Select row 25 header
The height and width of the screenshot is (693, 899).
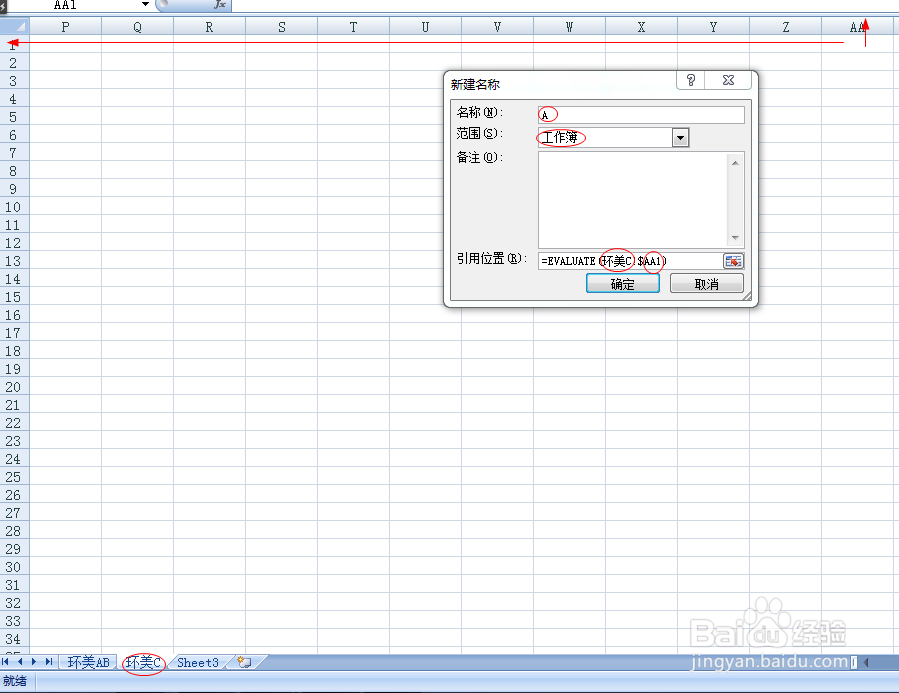click(x=13, y=477)
